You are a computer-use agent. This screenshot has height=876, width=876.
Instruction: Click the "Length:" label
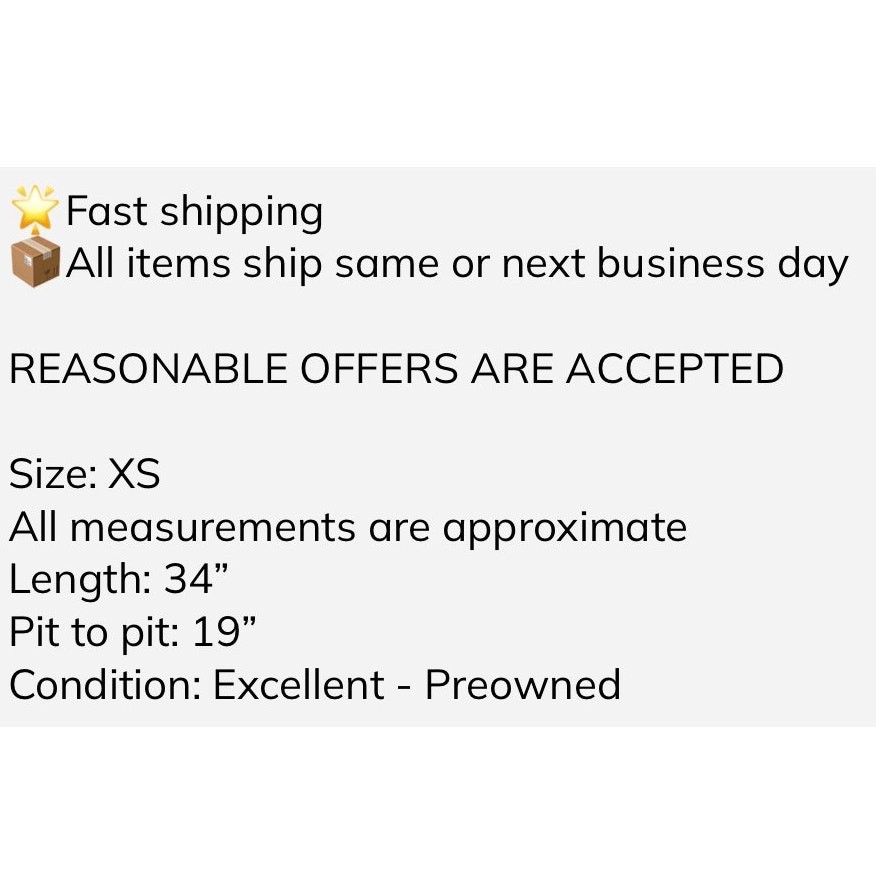pos(78,581)
